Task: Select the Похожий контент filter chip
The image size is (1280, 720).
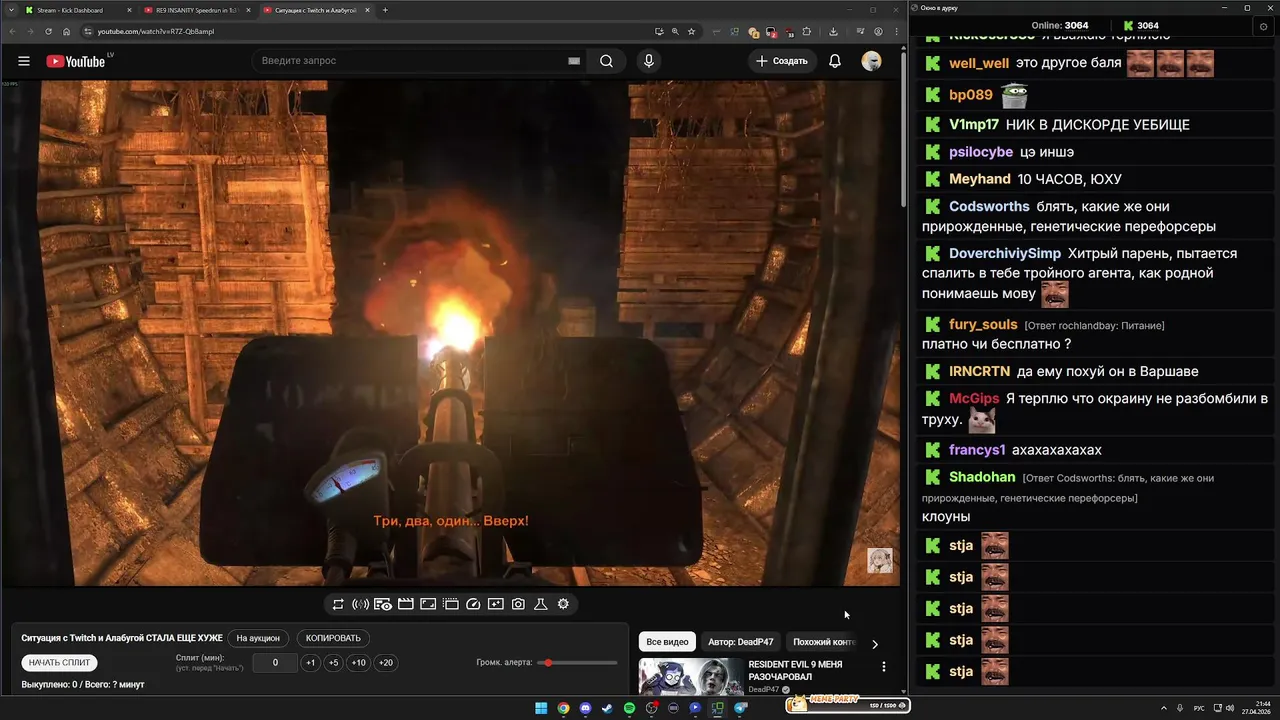Action: (x=824, y=642)
